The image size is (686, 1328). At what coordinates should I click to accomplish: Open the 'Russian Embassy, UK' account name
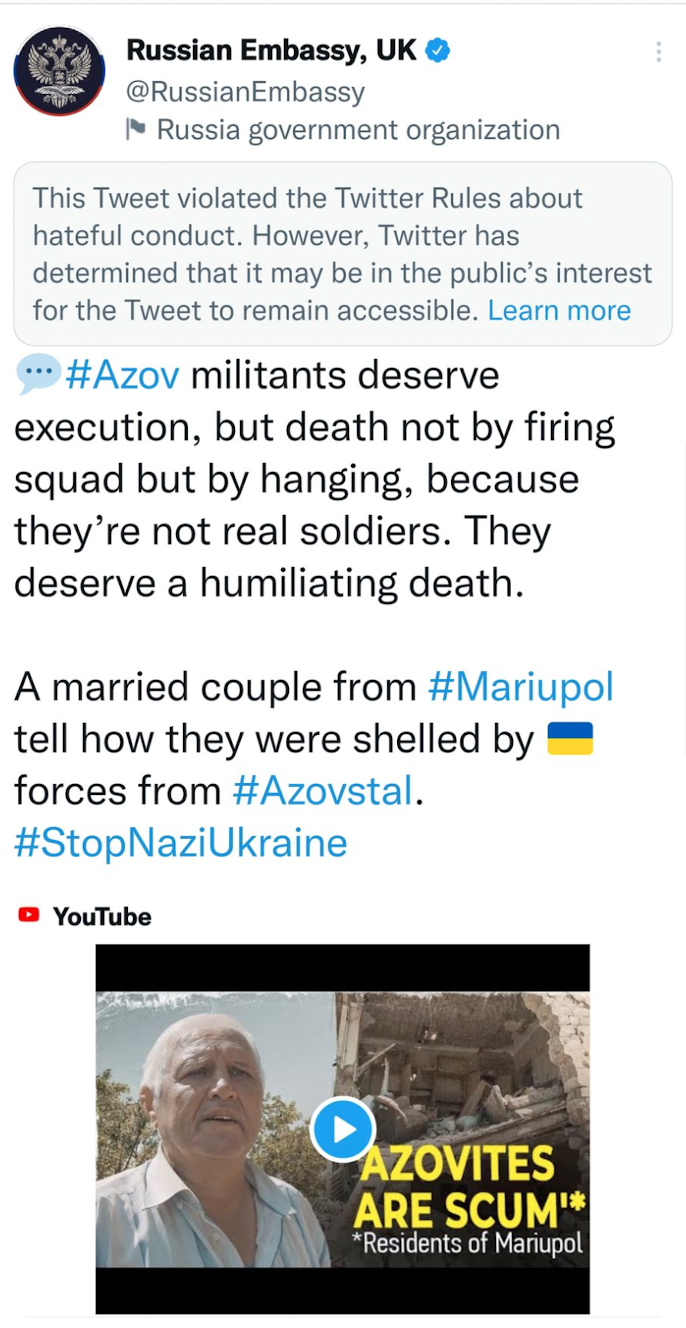tap(271, 51)
